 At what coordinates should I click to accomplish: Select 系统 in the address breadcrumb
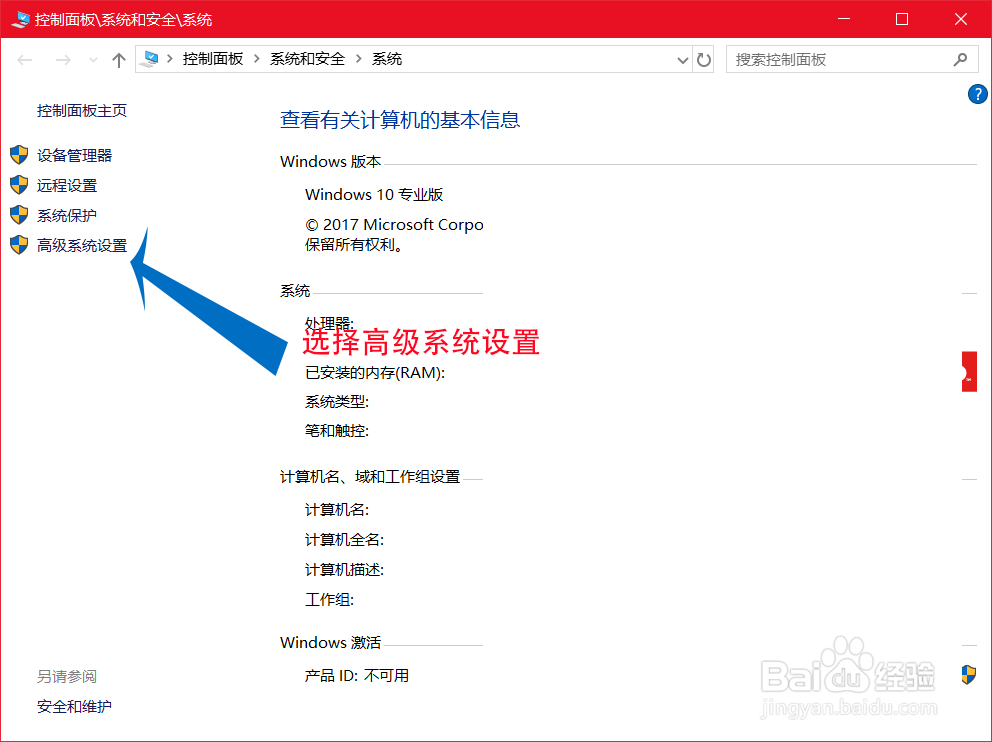coord(387,59)
